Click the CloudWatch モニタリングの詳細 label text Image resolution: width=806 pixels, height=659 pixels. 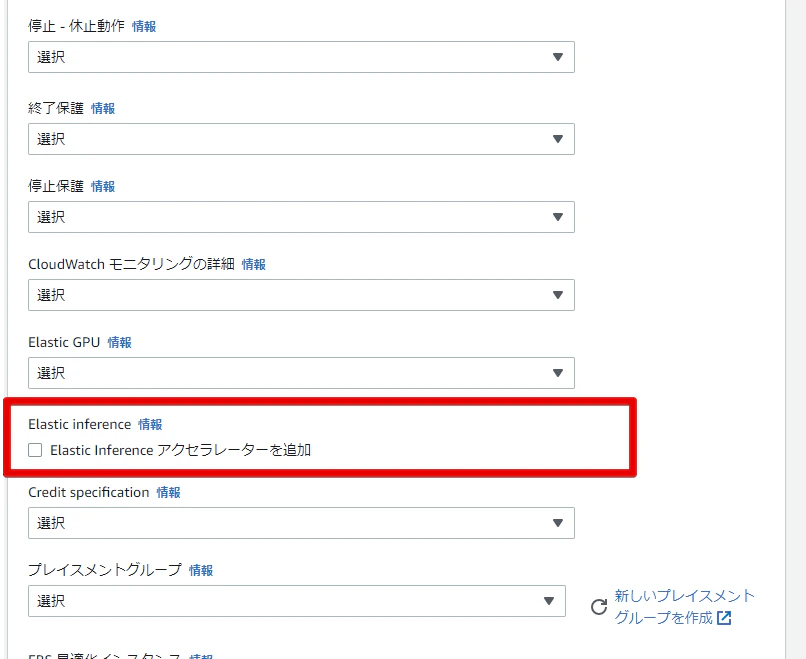click(x=131, y=264)
